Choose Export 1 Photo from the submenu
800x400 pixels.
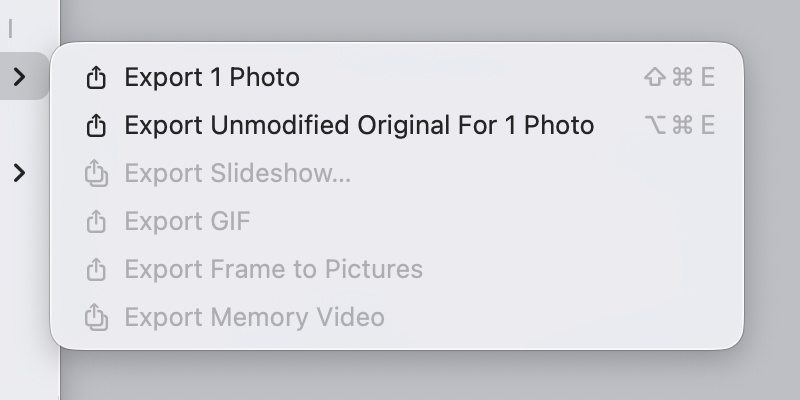pyautogui.click(x=212, y=77)
